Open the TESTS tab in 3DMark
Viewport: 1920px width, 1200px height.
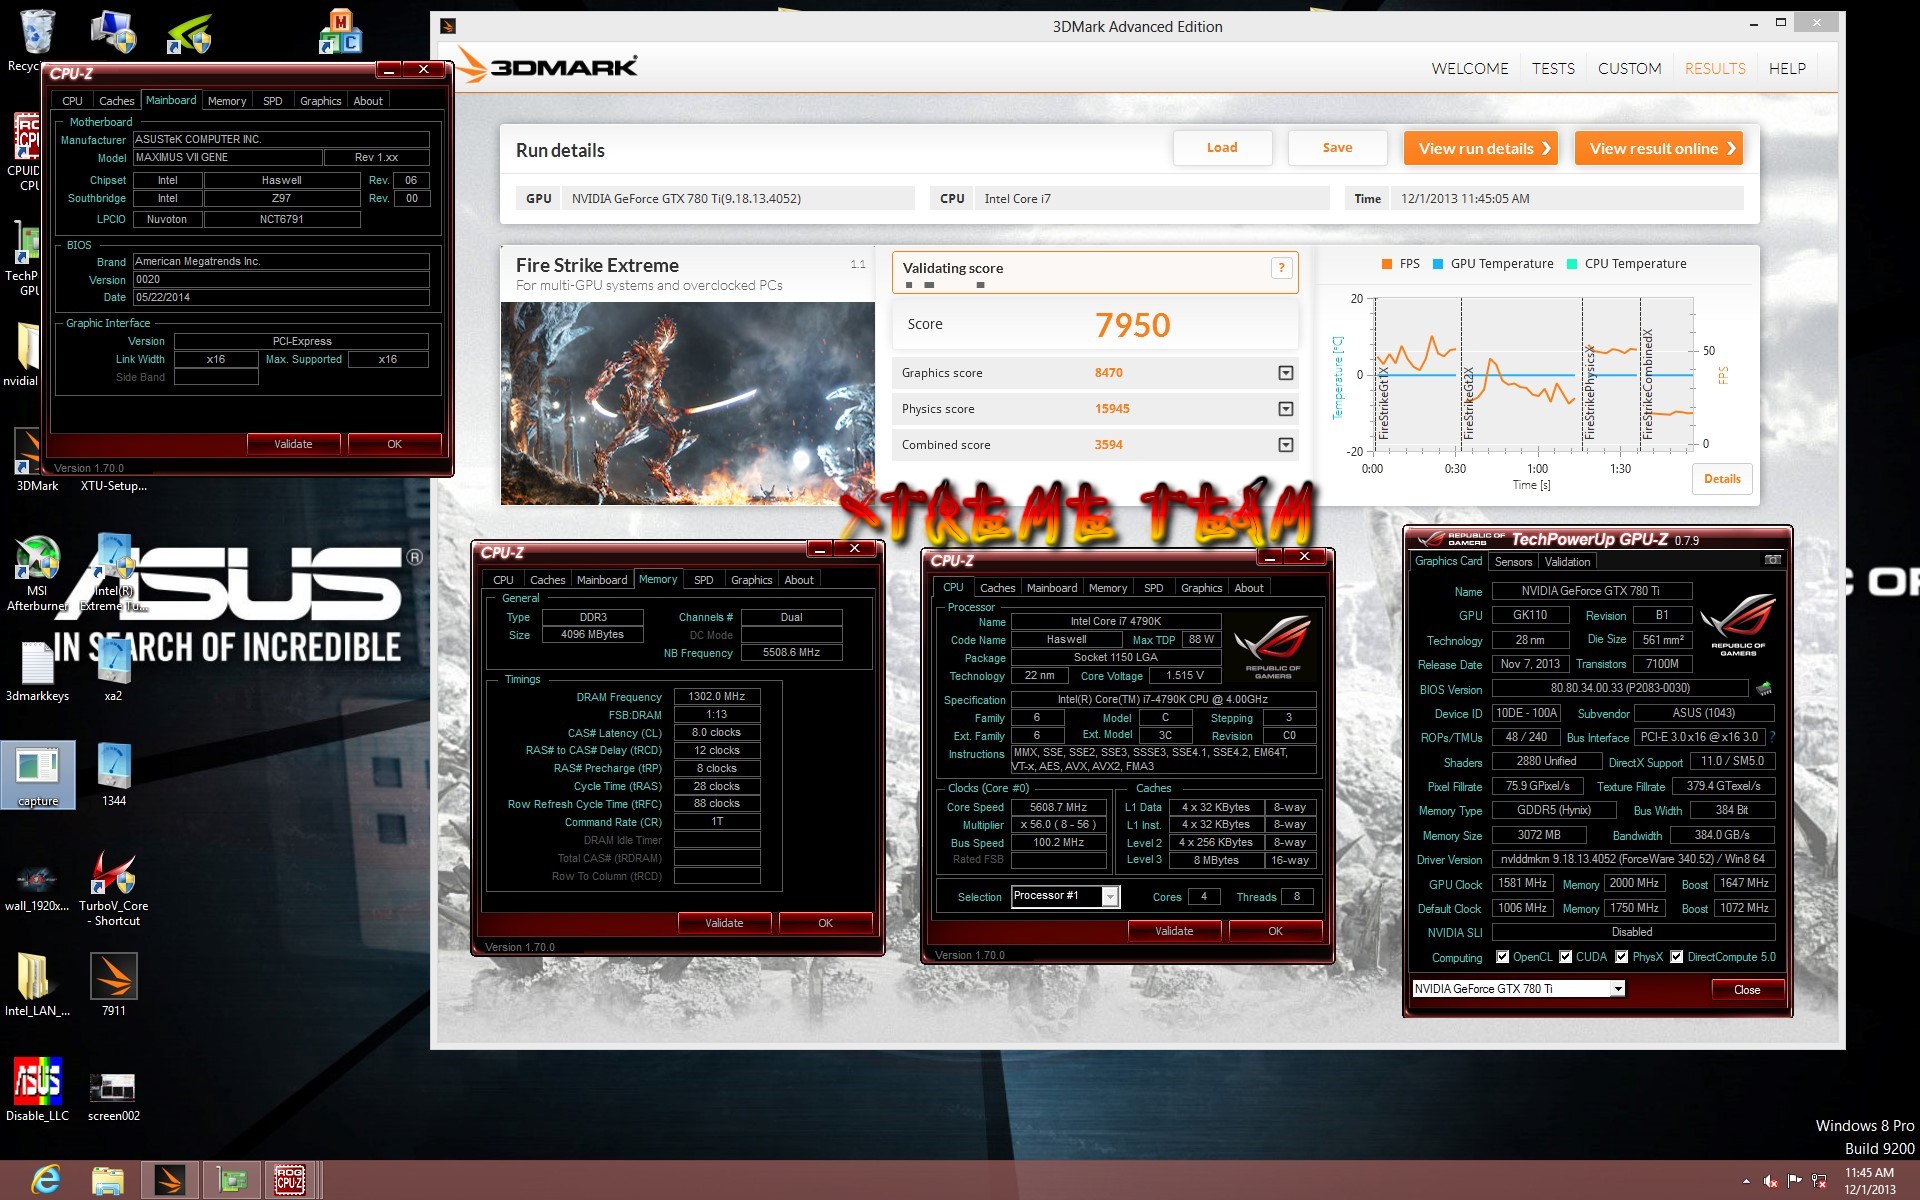pos(1553,68)
